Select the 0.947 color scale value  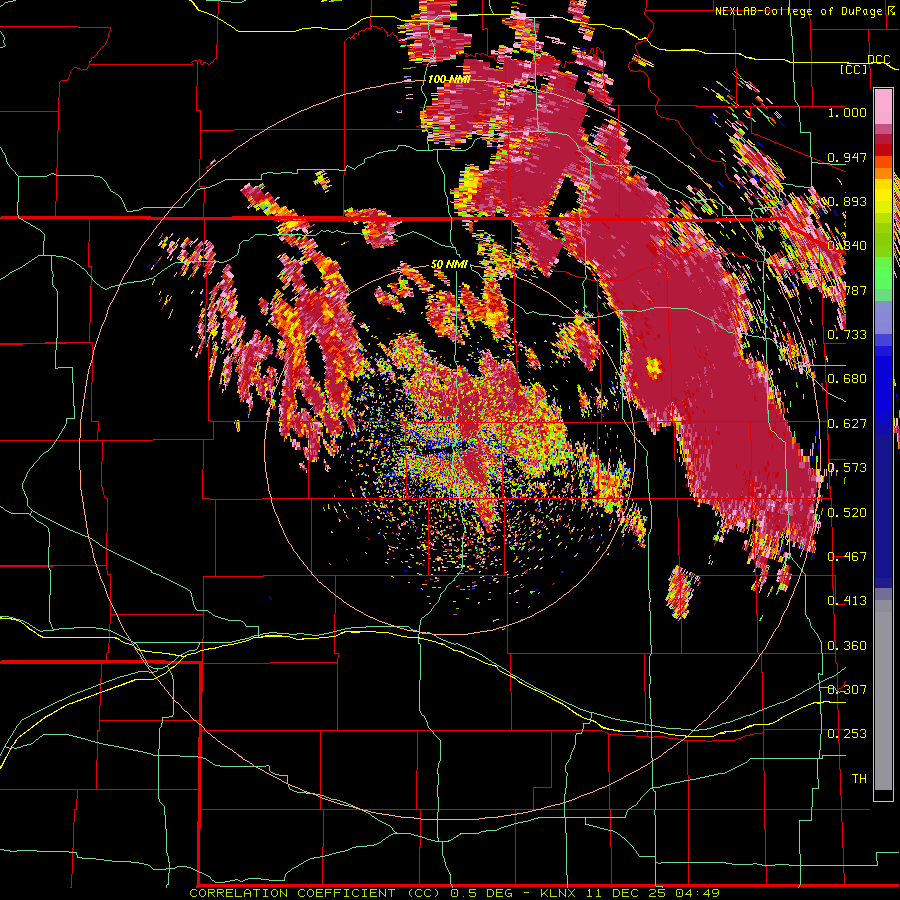[x=847, y=157]
